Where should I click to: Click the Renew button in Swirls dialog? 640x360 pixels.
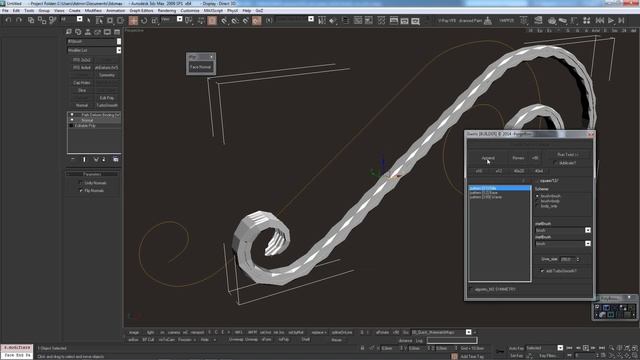(518, 158)
